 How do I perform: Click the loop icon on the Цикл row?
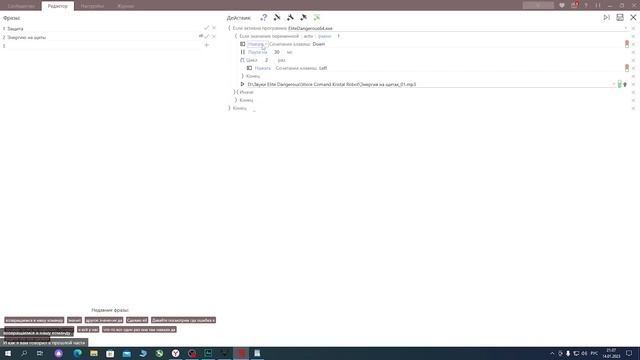pos(242,60)
